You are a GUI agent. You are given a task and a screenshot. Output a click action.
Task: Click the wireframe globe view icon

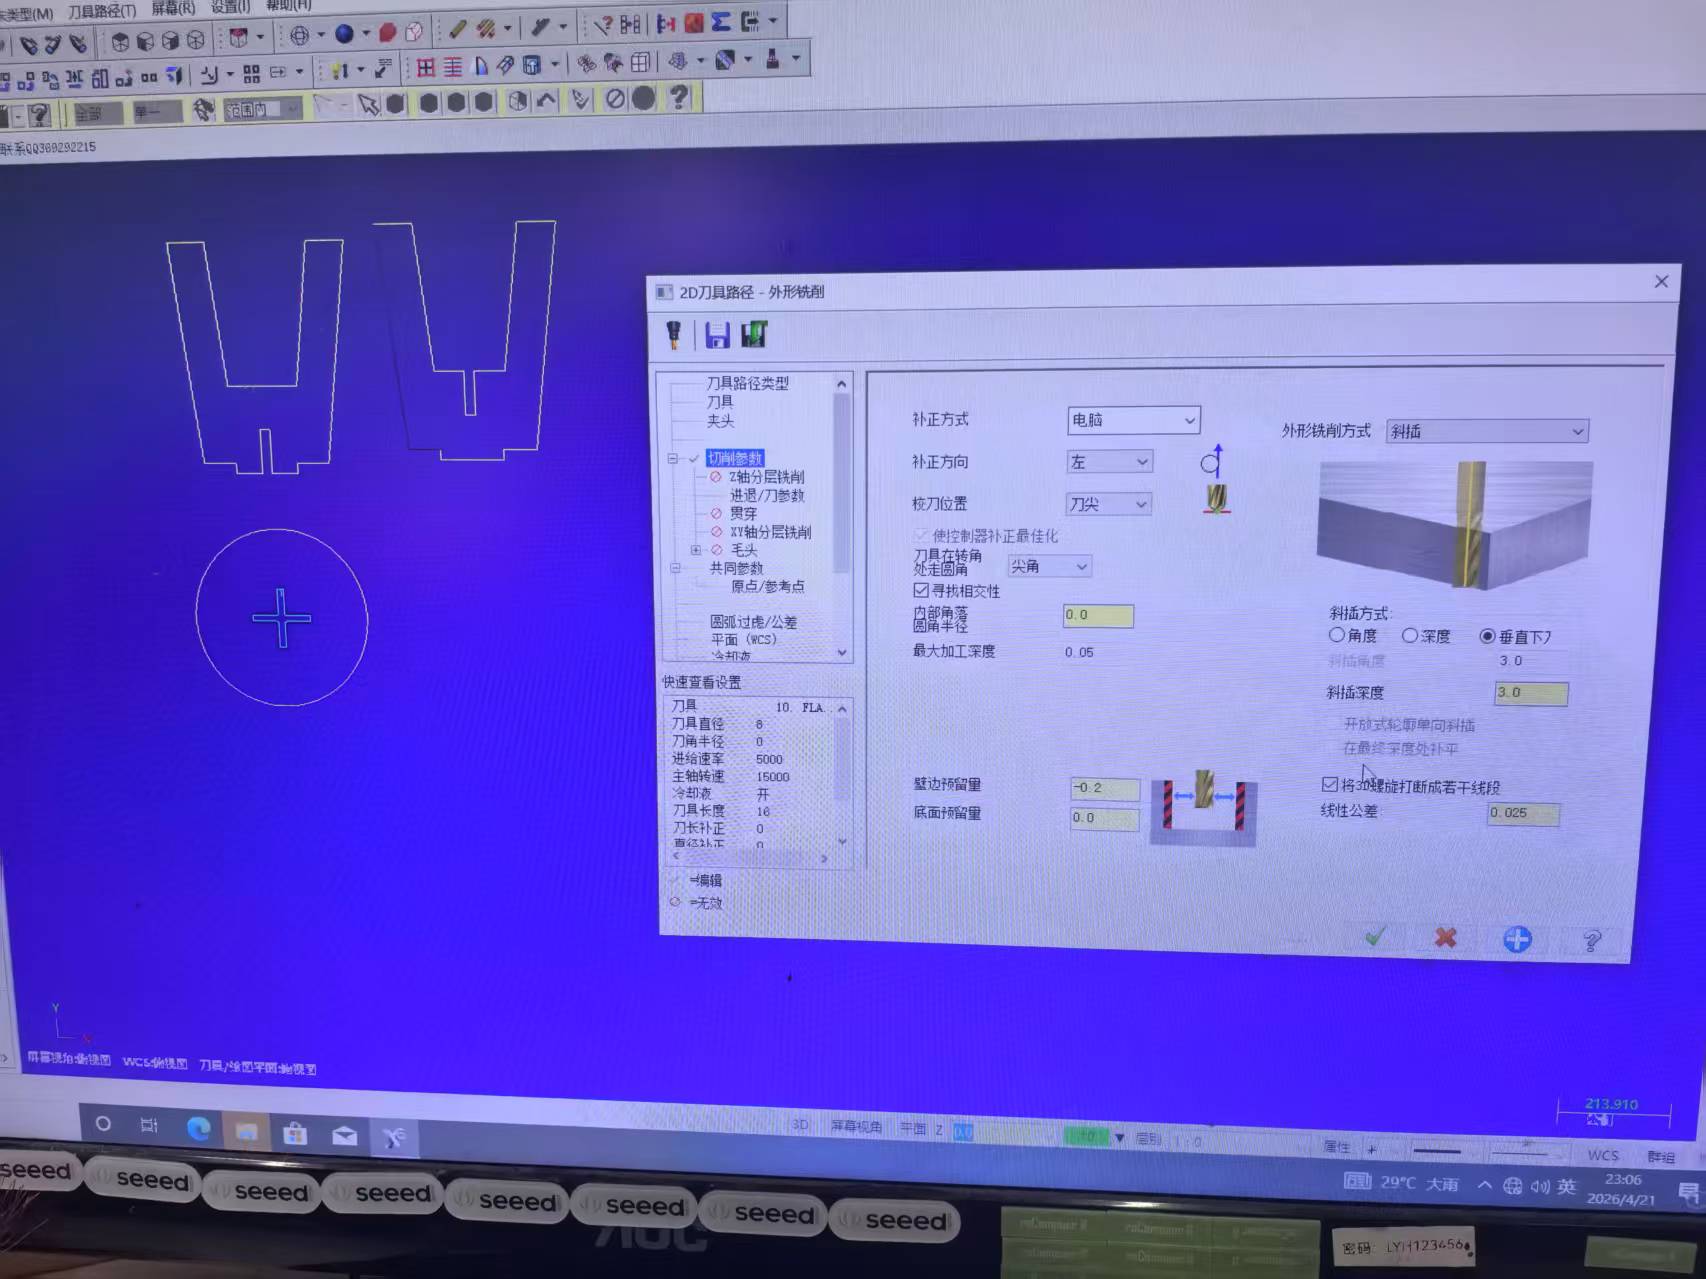[299, 36]
